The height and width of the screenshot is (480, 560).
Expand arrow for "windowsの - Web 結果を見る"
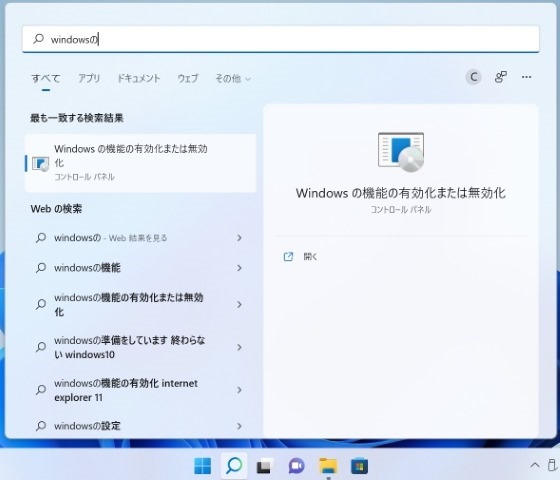tap(239, 238)
